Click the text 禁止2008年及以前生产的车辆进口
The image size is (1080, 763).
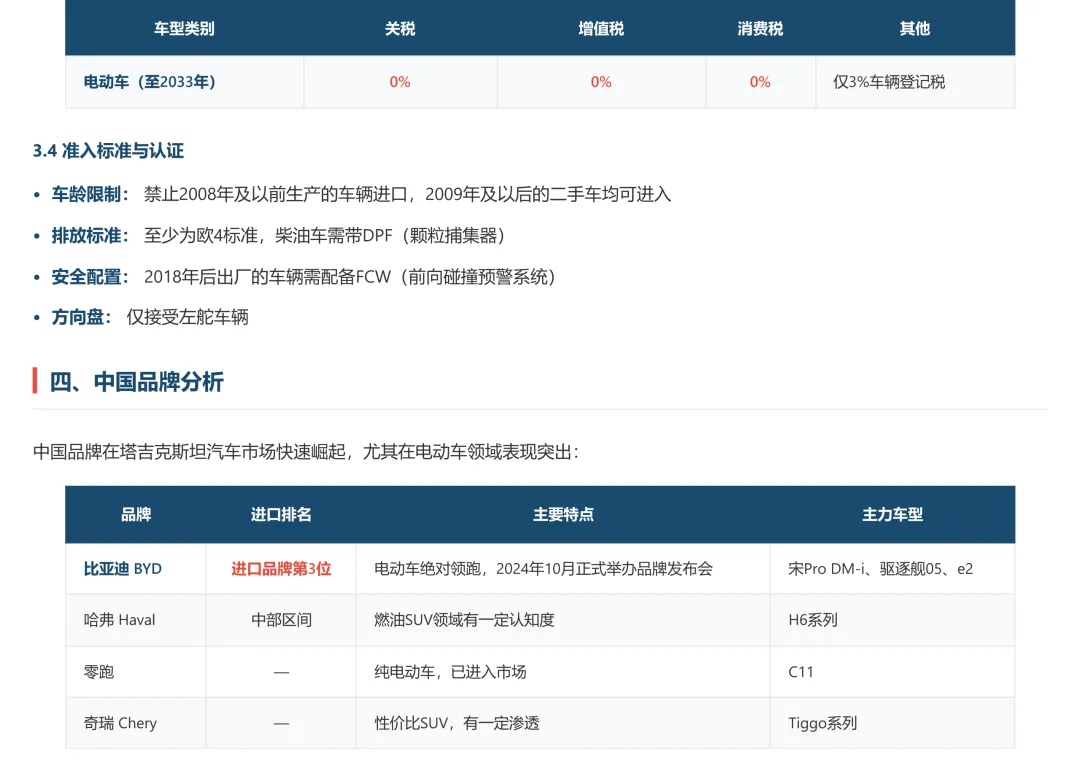coord(276,194)
